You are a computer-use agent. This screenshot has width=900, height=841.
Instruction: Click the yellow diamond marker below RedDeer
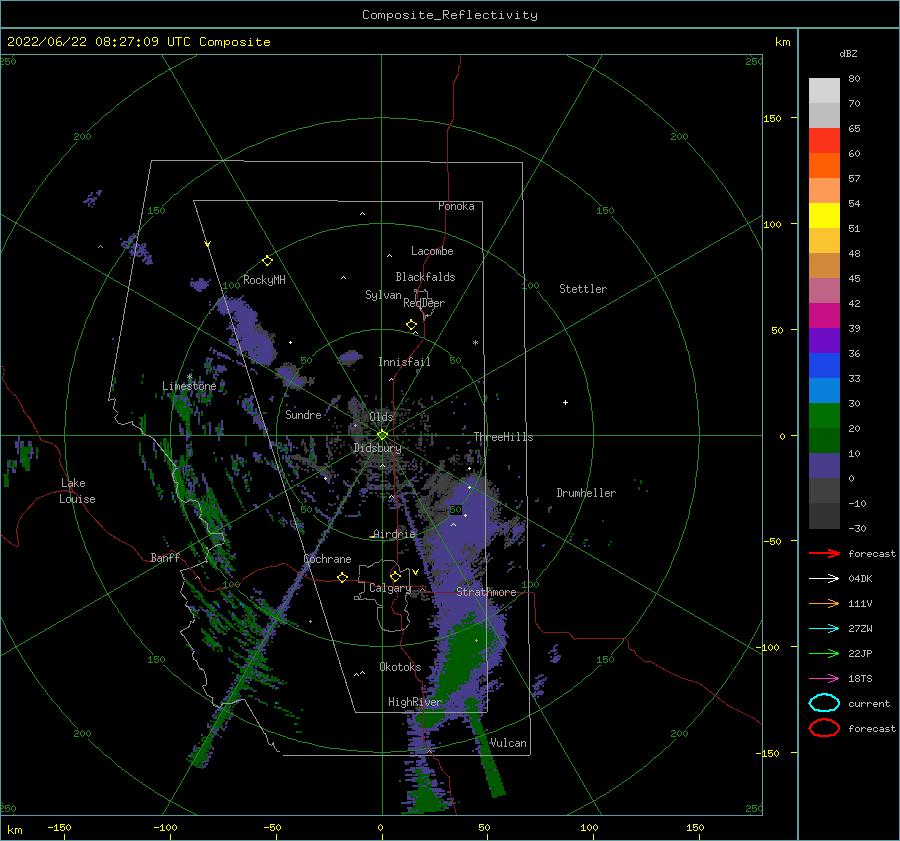pyautogui.click(x=411, y=325)
